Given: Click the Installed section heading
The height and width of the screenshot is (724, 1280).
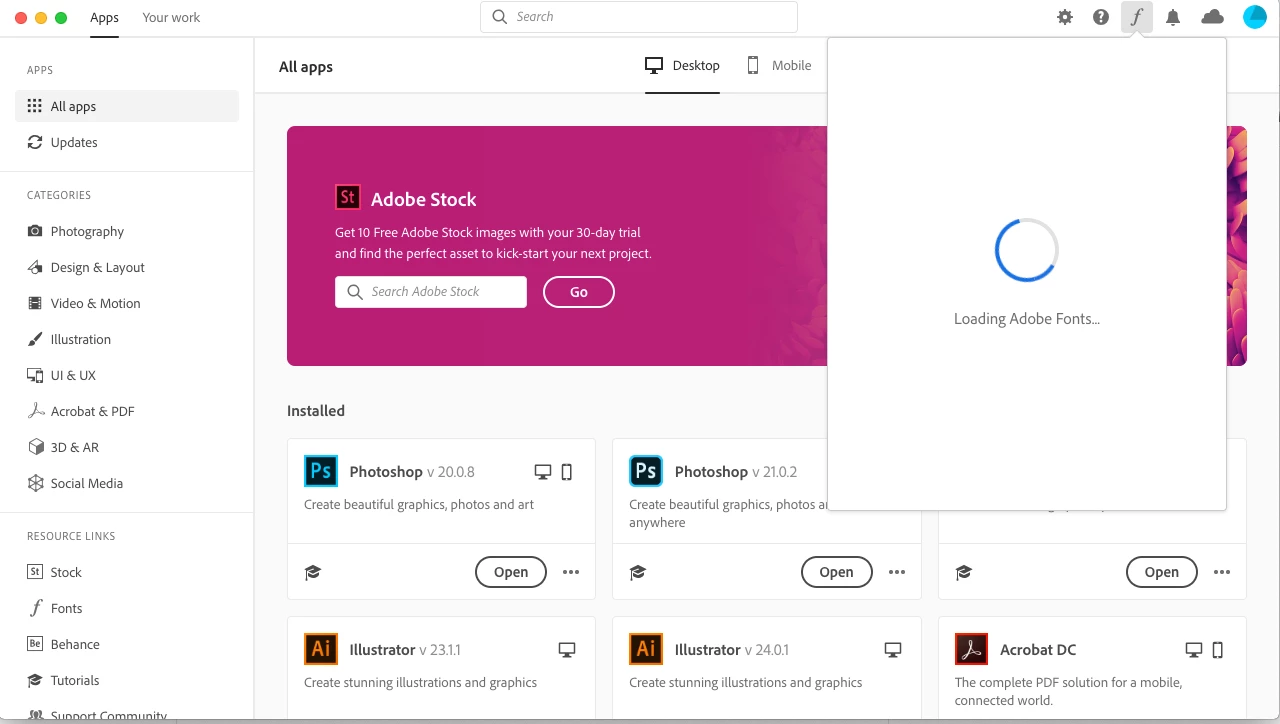Looking at the screenshot, I should pyautogui.click(x=316, y=411).
